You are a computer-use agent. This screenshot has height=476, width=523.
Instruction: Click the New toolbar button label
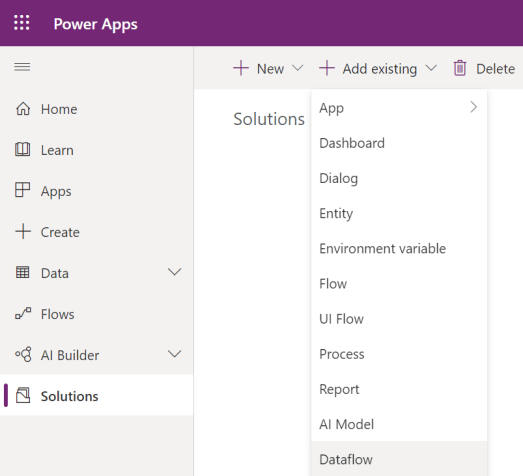click(x=270, y=69)
